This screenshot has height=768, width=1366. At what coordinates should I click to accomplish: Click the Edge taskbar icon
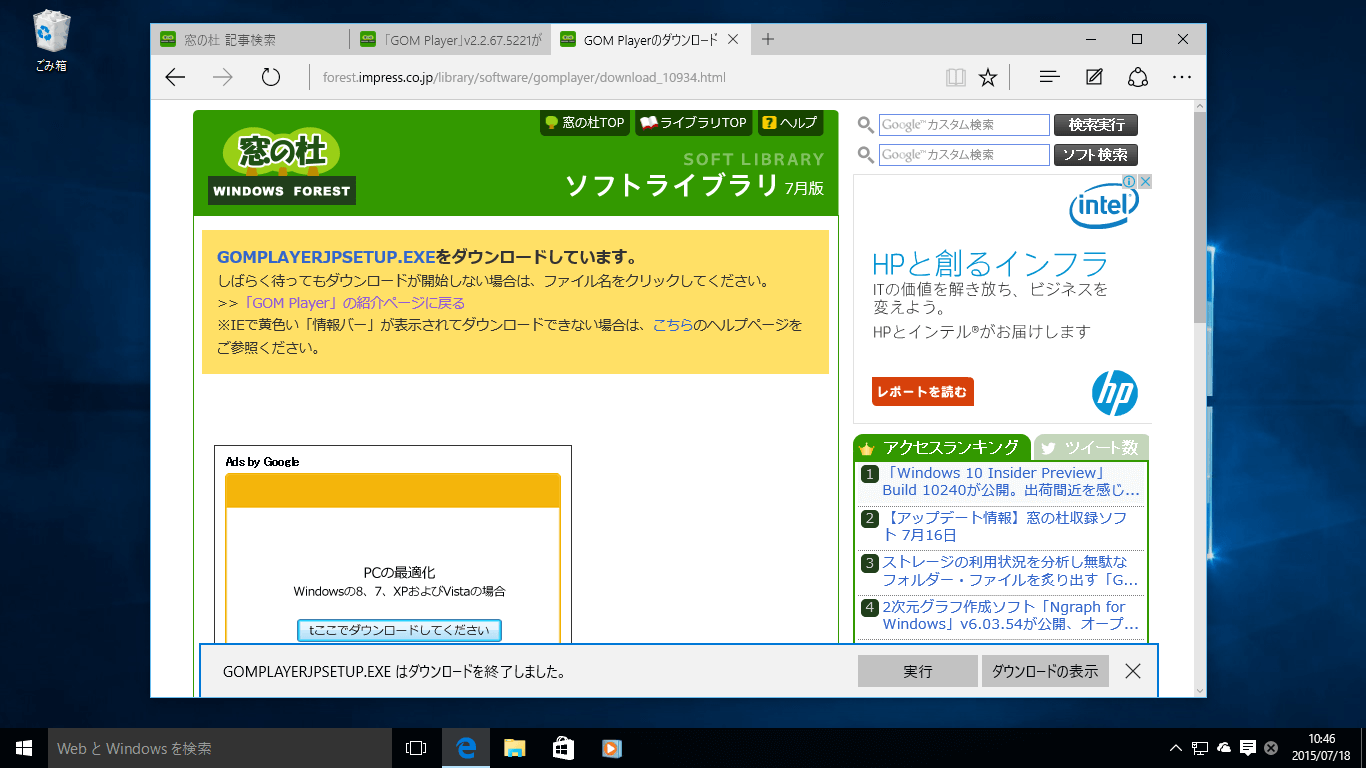point(465,748)
